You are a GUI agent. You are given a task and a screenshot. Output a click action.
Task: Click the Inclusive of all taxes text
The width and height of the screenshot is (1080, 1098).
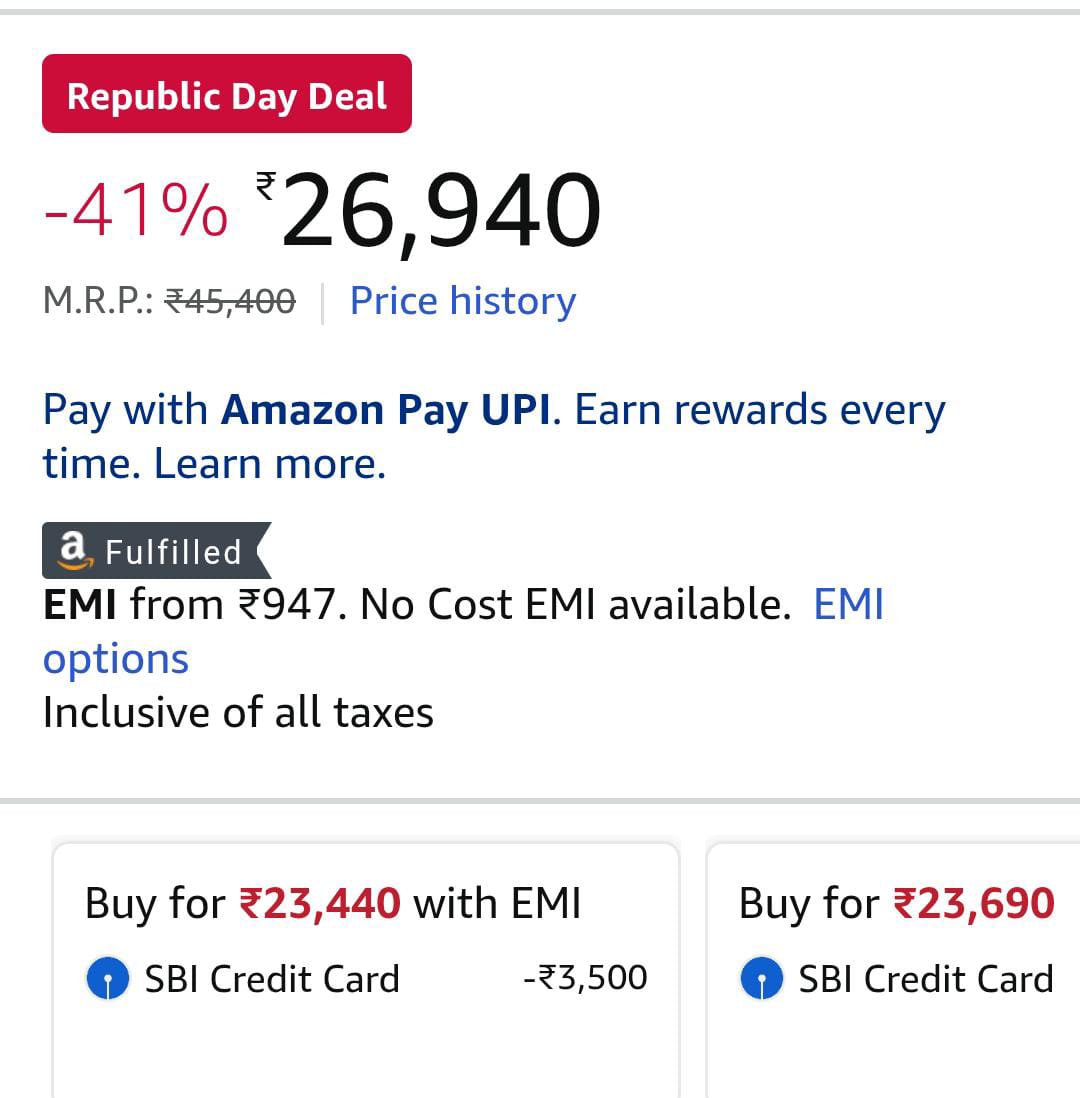click(x=238, y=713)
